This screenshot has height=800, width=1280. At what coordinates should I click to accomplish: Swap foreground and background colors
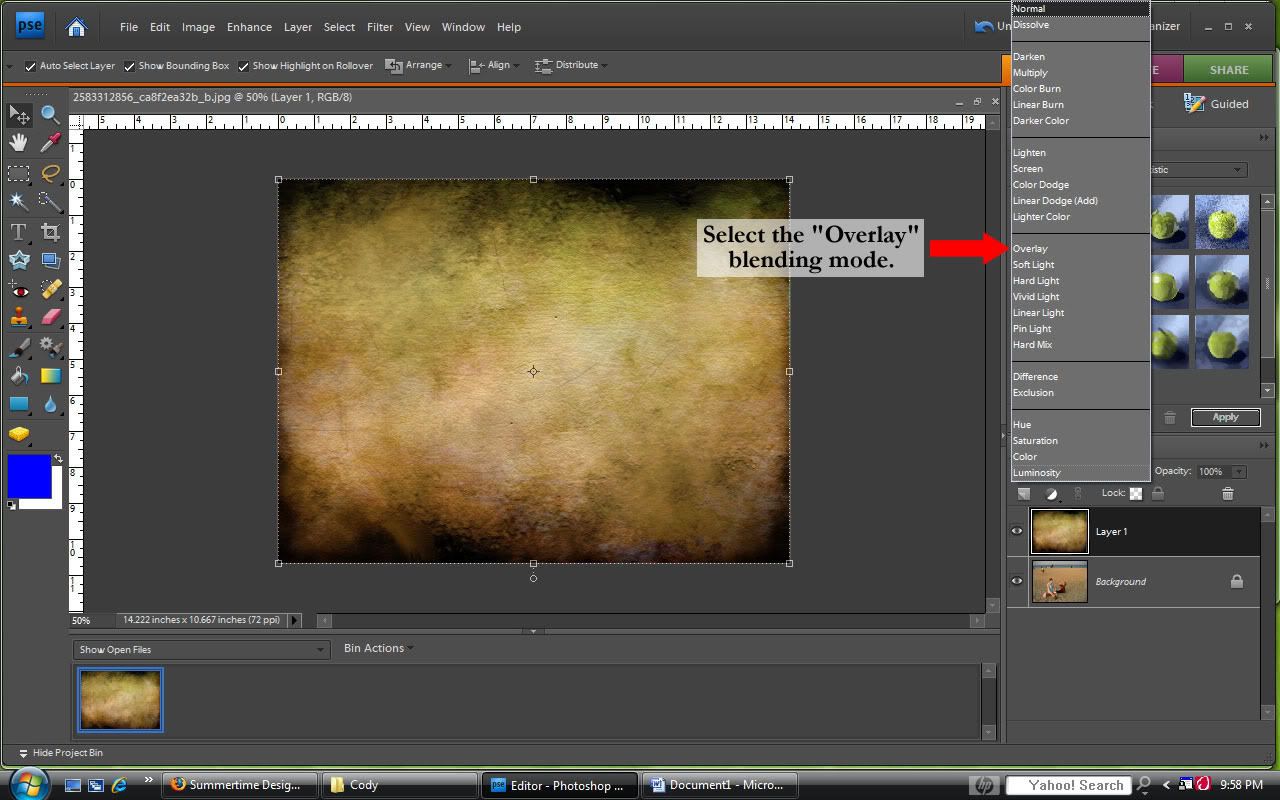57,459
